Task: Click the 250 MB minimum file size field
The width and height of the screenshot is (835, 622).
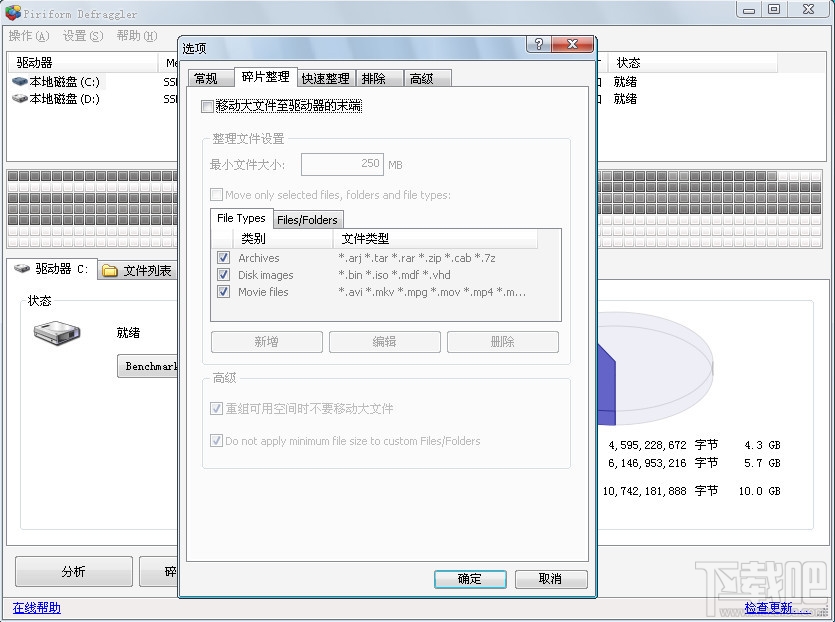Action: (x=342, y=163)
